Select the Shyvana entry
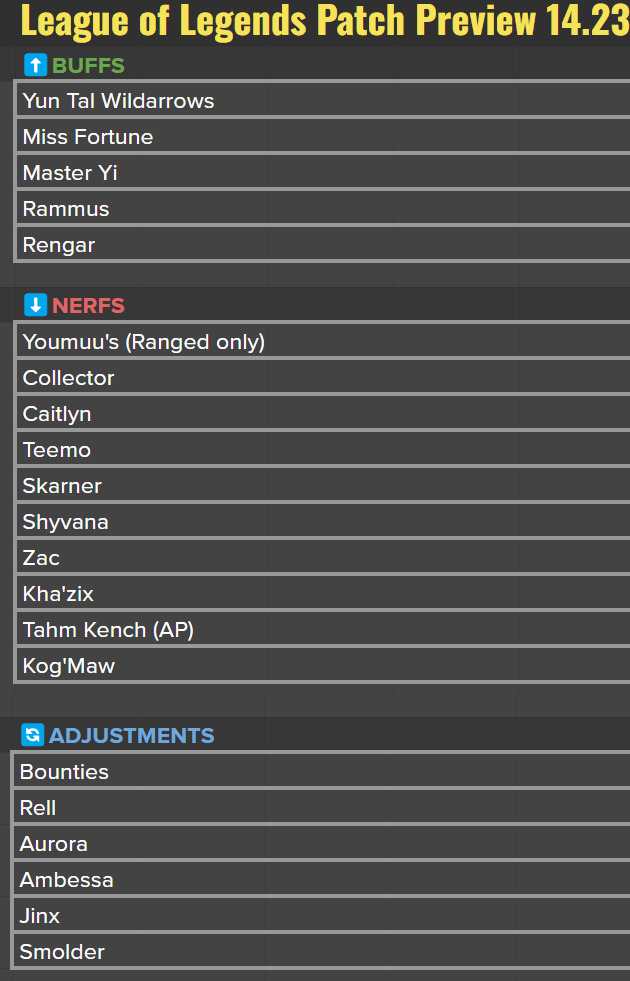 point(323,521)
